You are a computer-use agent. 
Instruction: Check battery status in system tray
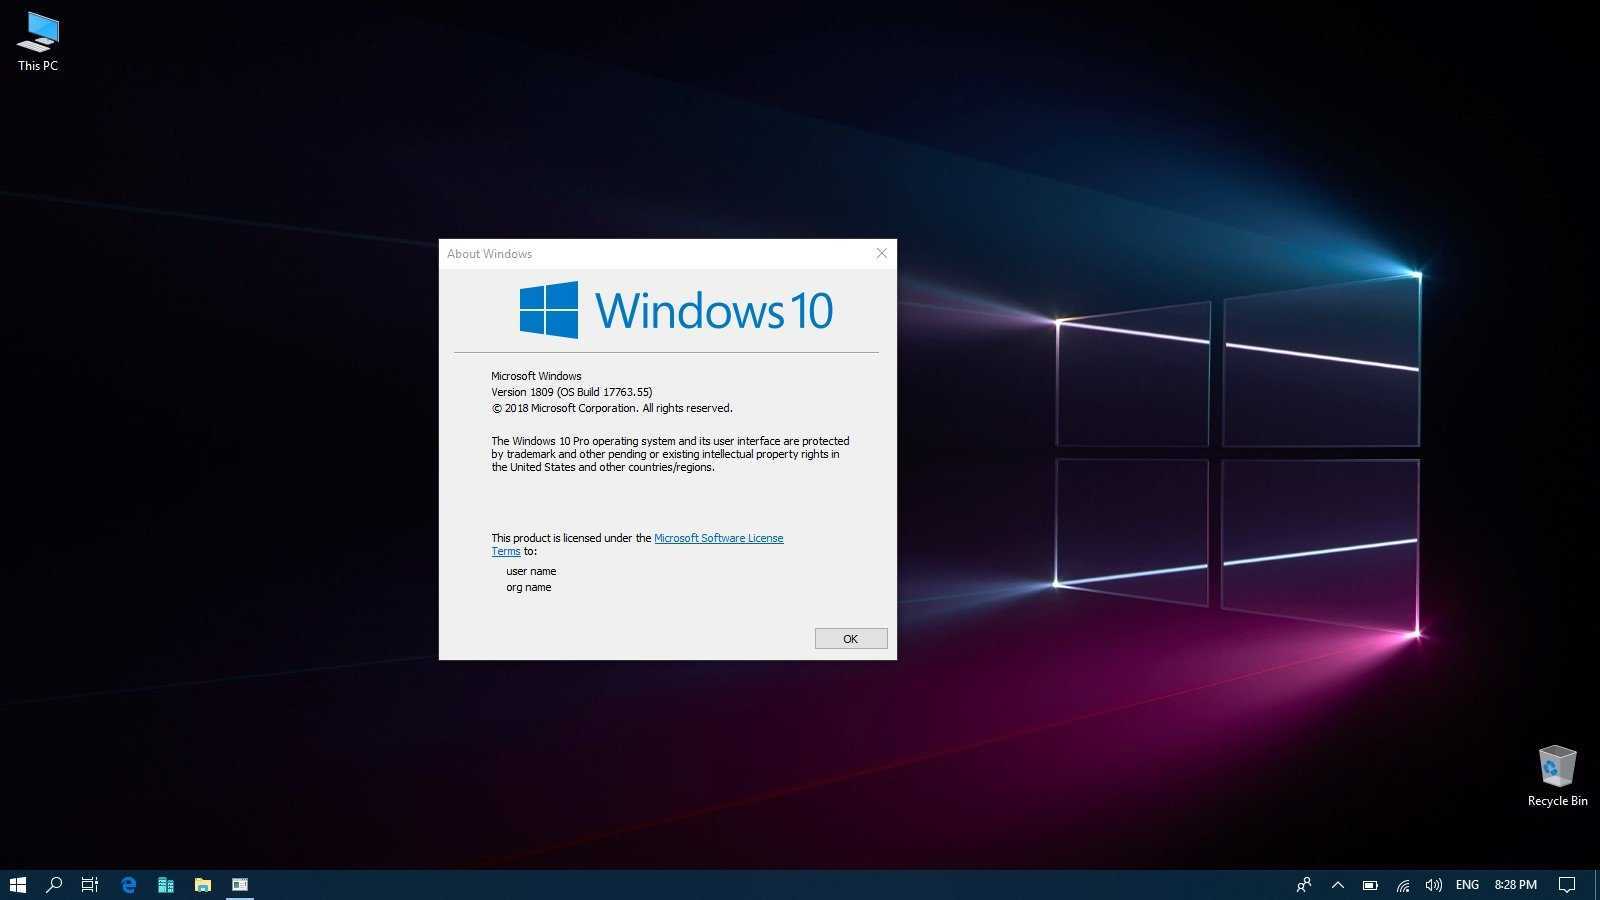click(x=1371, y=885)
